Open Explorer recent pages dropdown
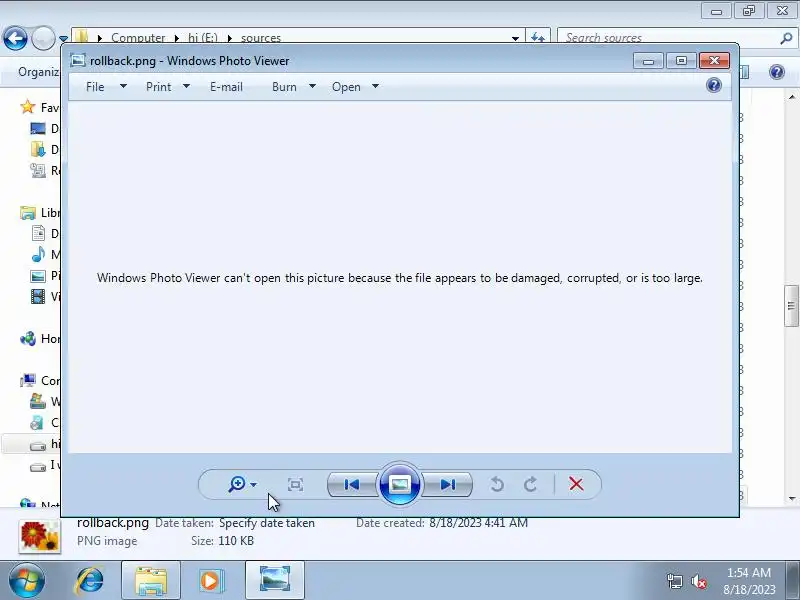Screen dimensions: 800x600 click(x=63, y=38)
